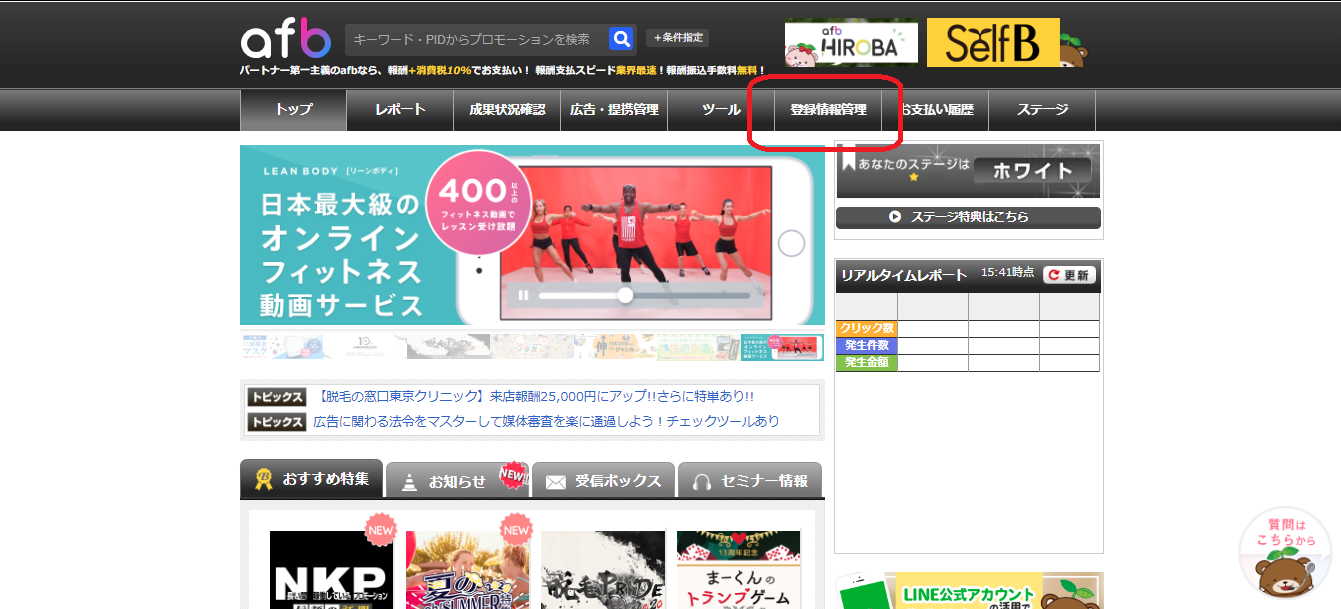Open the SelfB banner
Screen dimensions: 1341x609
993,42
